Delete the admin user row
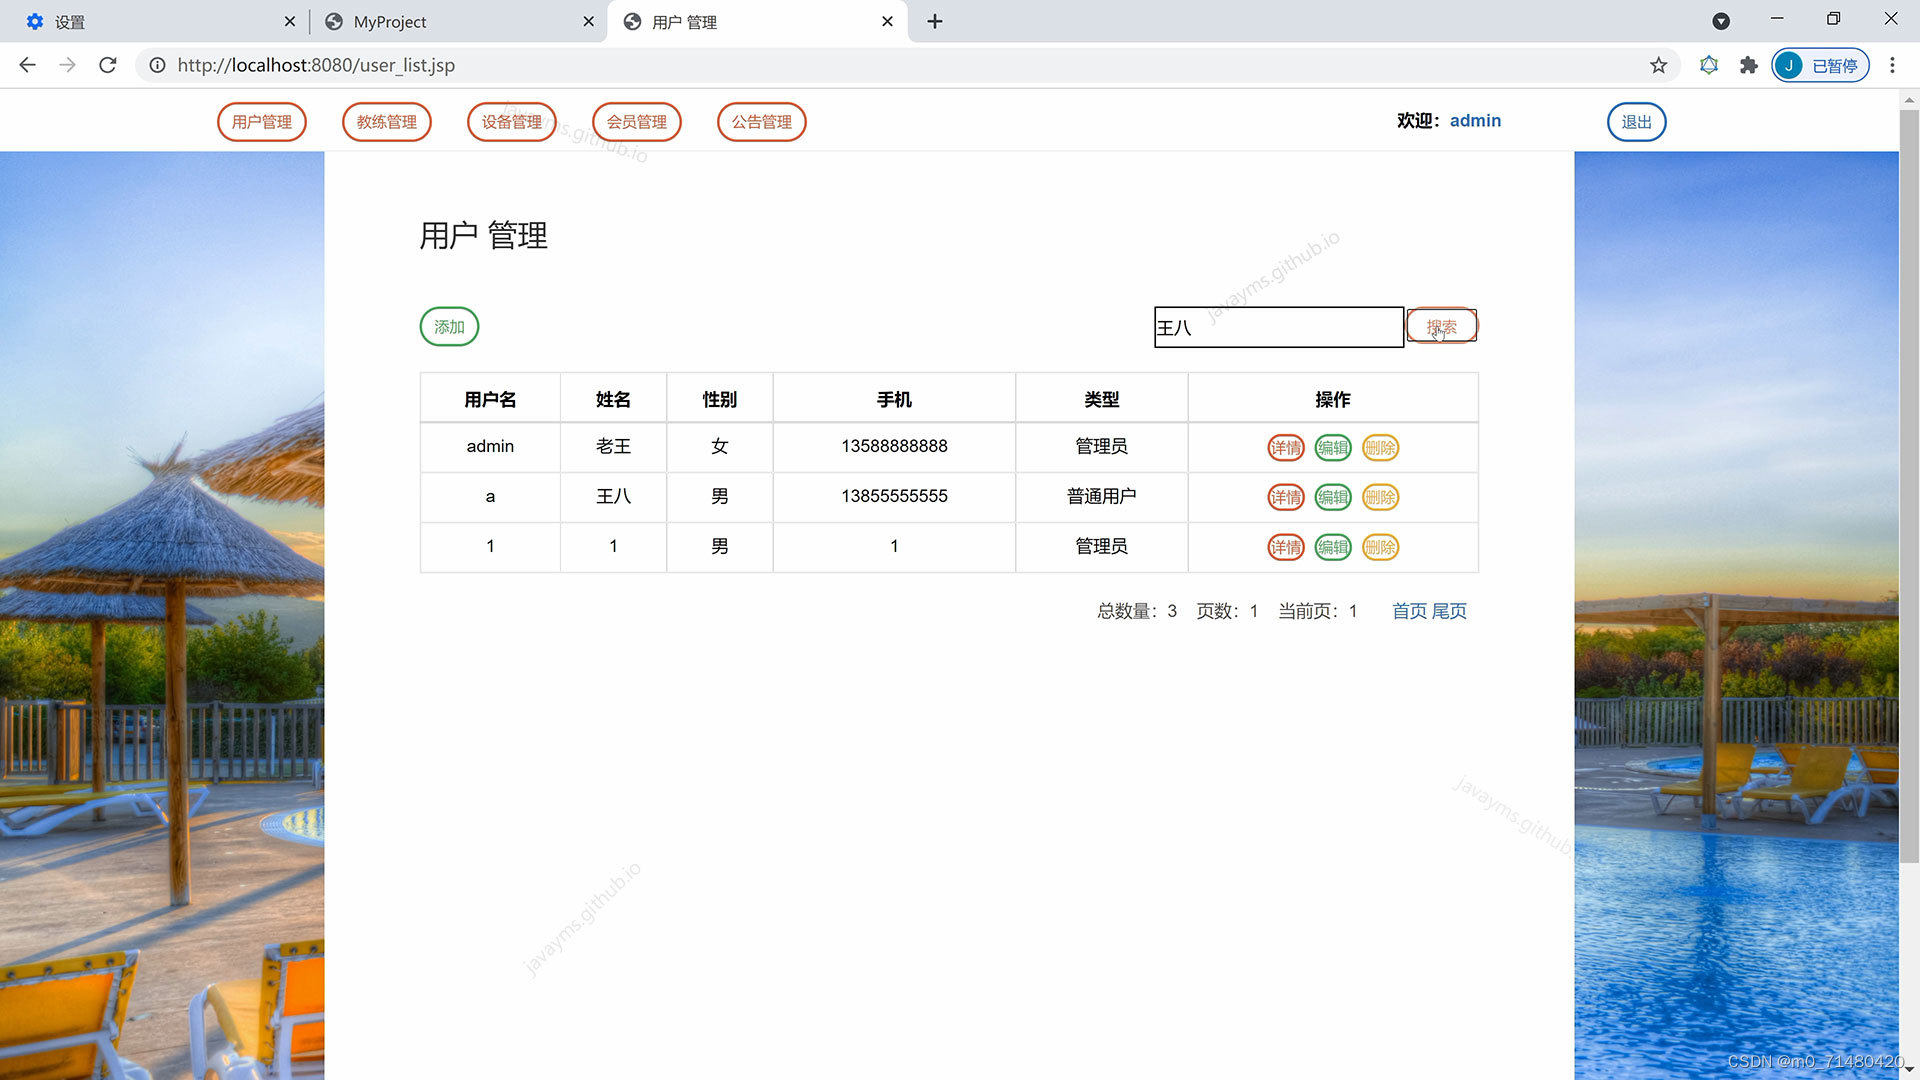 (x=1380, y=448)
